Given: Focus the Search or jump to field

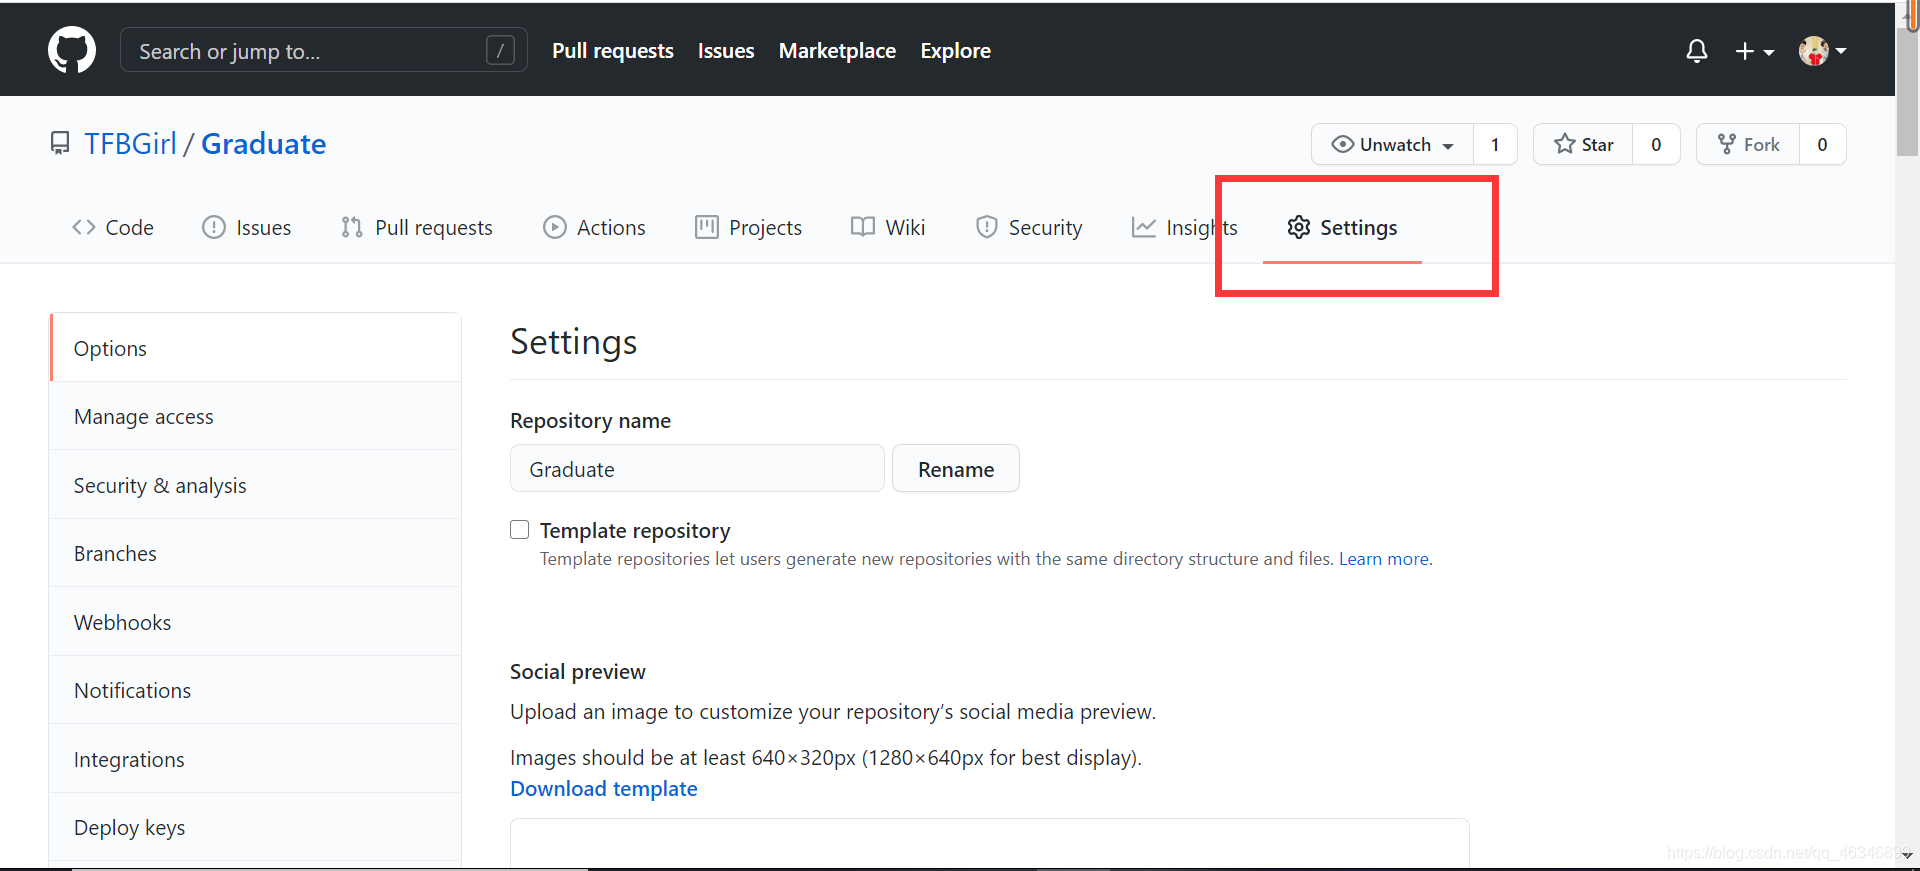Looking at the screenshot, I should tap(324, 50).
